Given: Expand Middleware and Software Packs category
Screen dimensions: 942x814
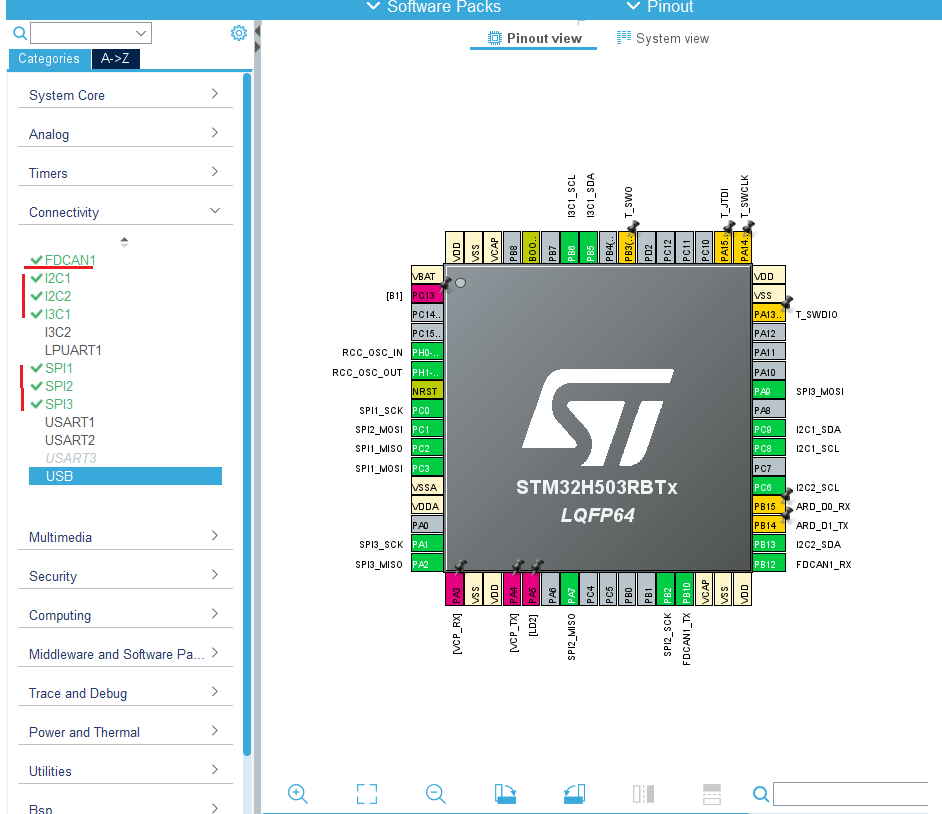Looking at the screenshot, I should coord(125,654).
